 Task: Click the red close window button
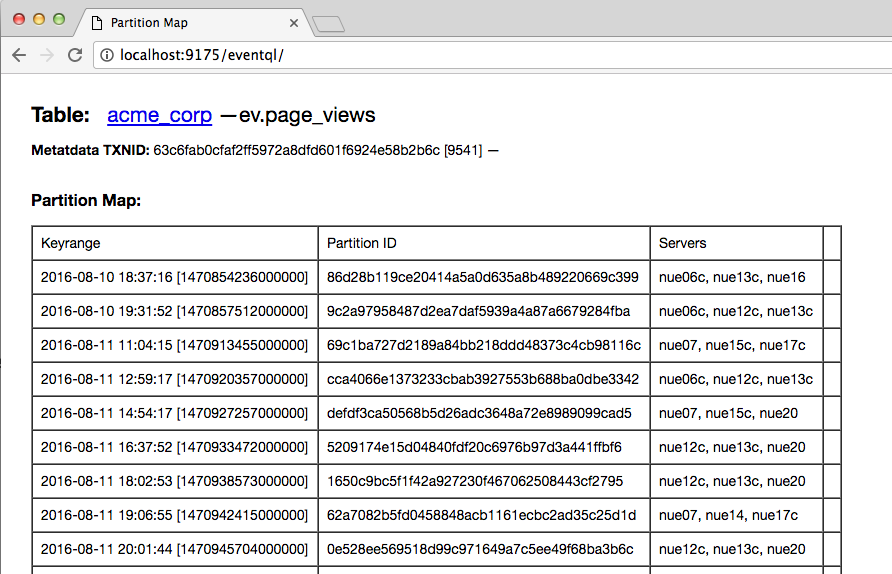pyautogui.click(x=19, y=19)
